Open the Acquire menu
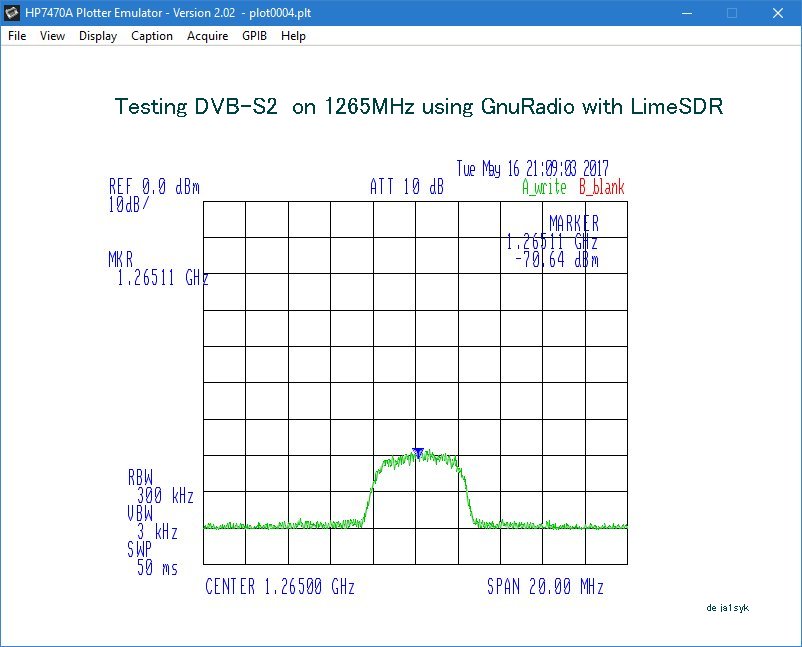This screenshot has height=647, width=802. coord(207,36)
